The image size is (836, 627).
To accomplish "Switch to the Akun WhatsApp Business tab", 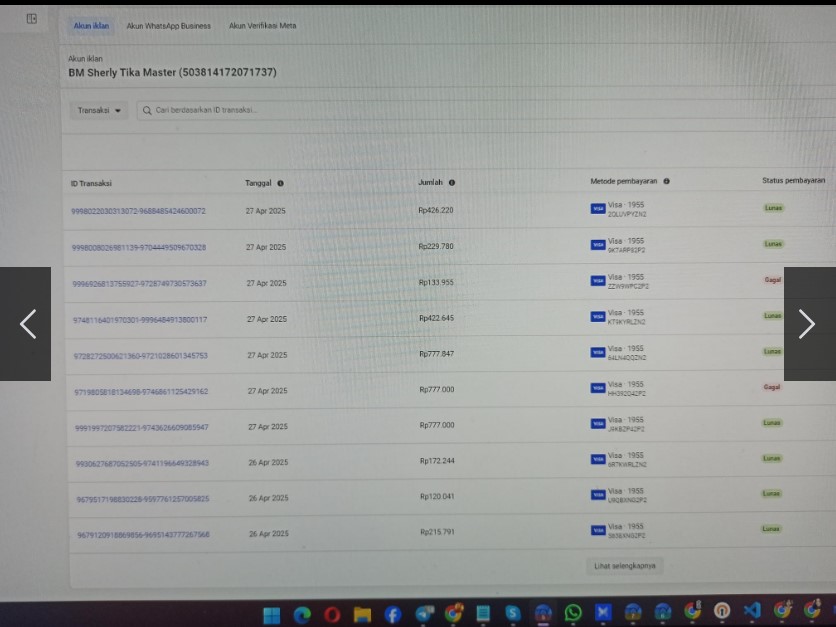I will 168,26.
